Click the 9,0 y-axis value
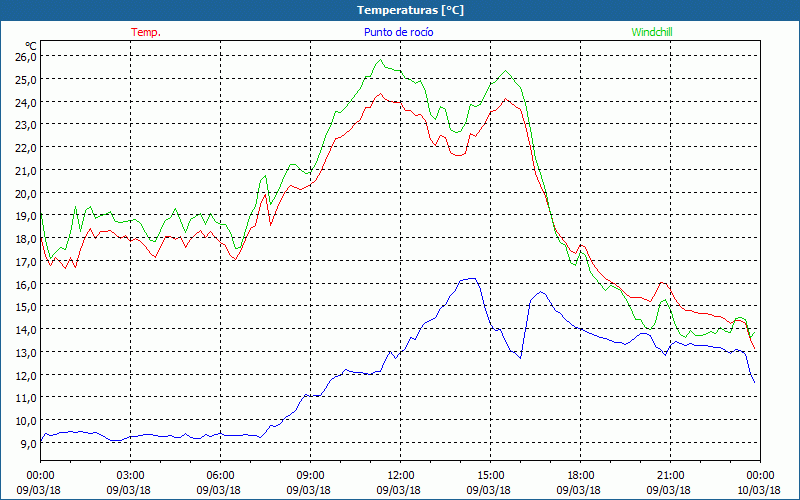The image size is (800, 500). 28,443
